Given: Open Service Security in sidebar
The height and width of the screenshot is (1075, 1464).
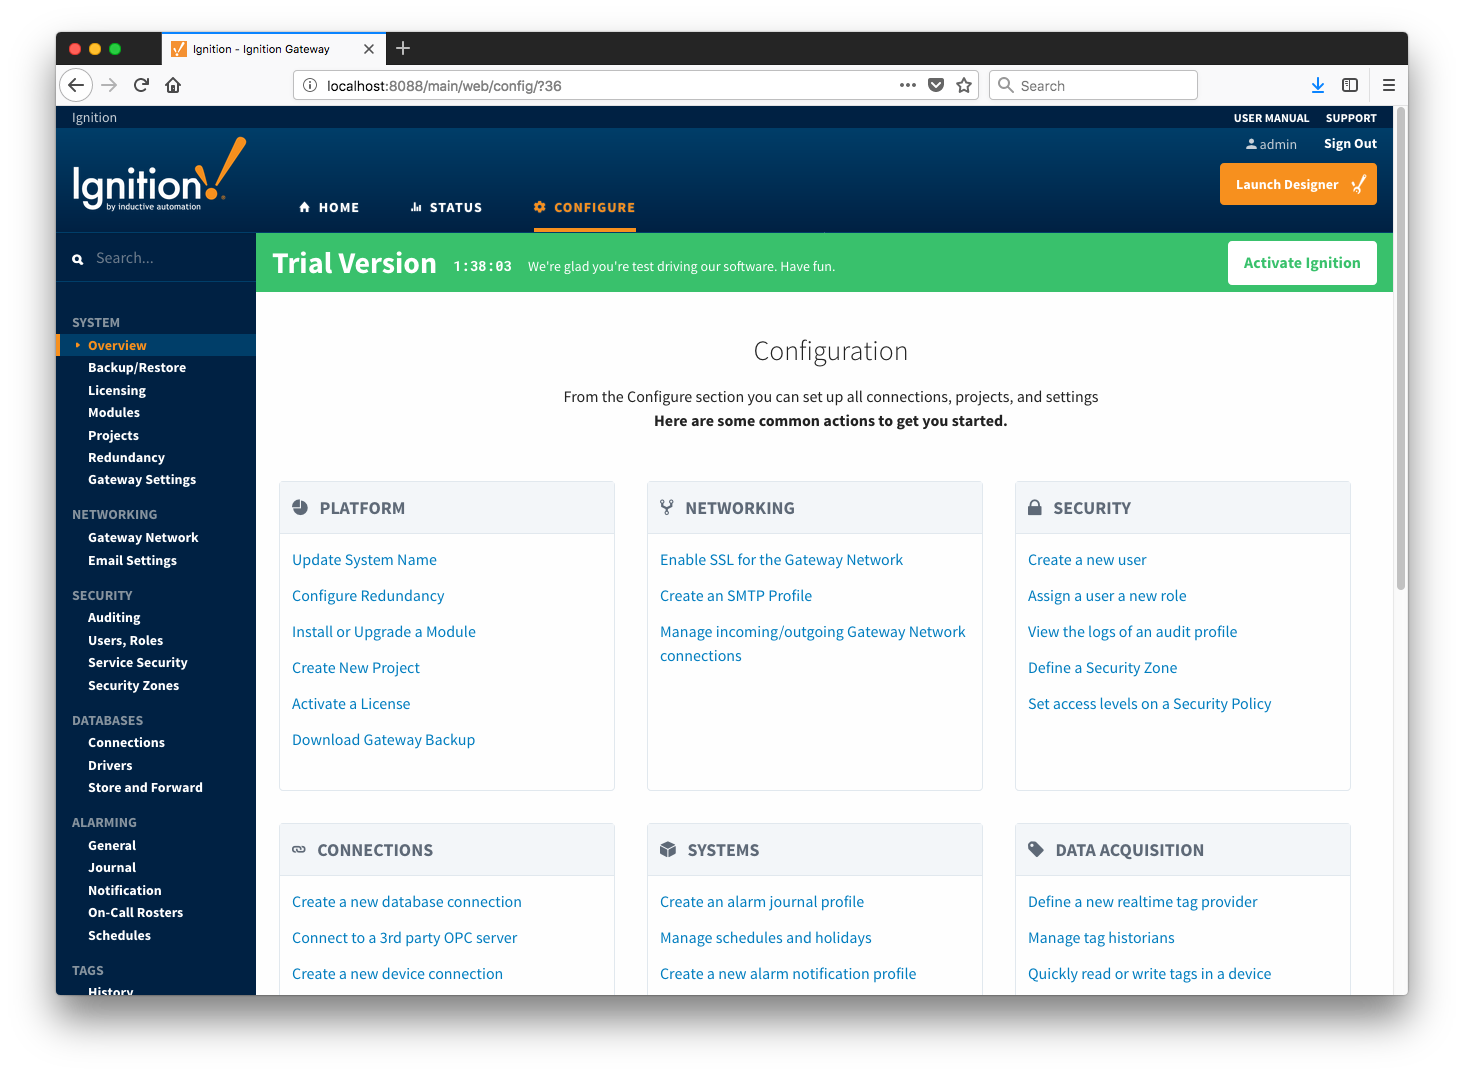Looking at the screenshot, I should click(x=138, y=662).
